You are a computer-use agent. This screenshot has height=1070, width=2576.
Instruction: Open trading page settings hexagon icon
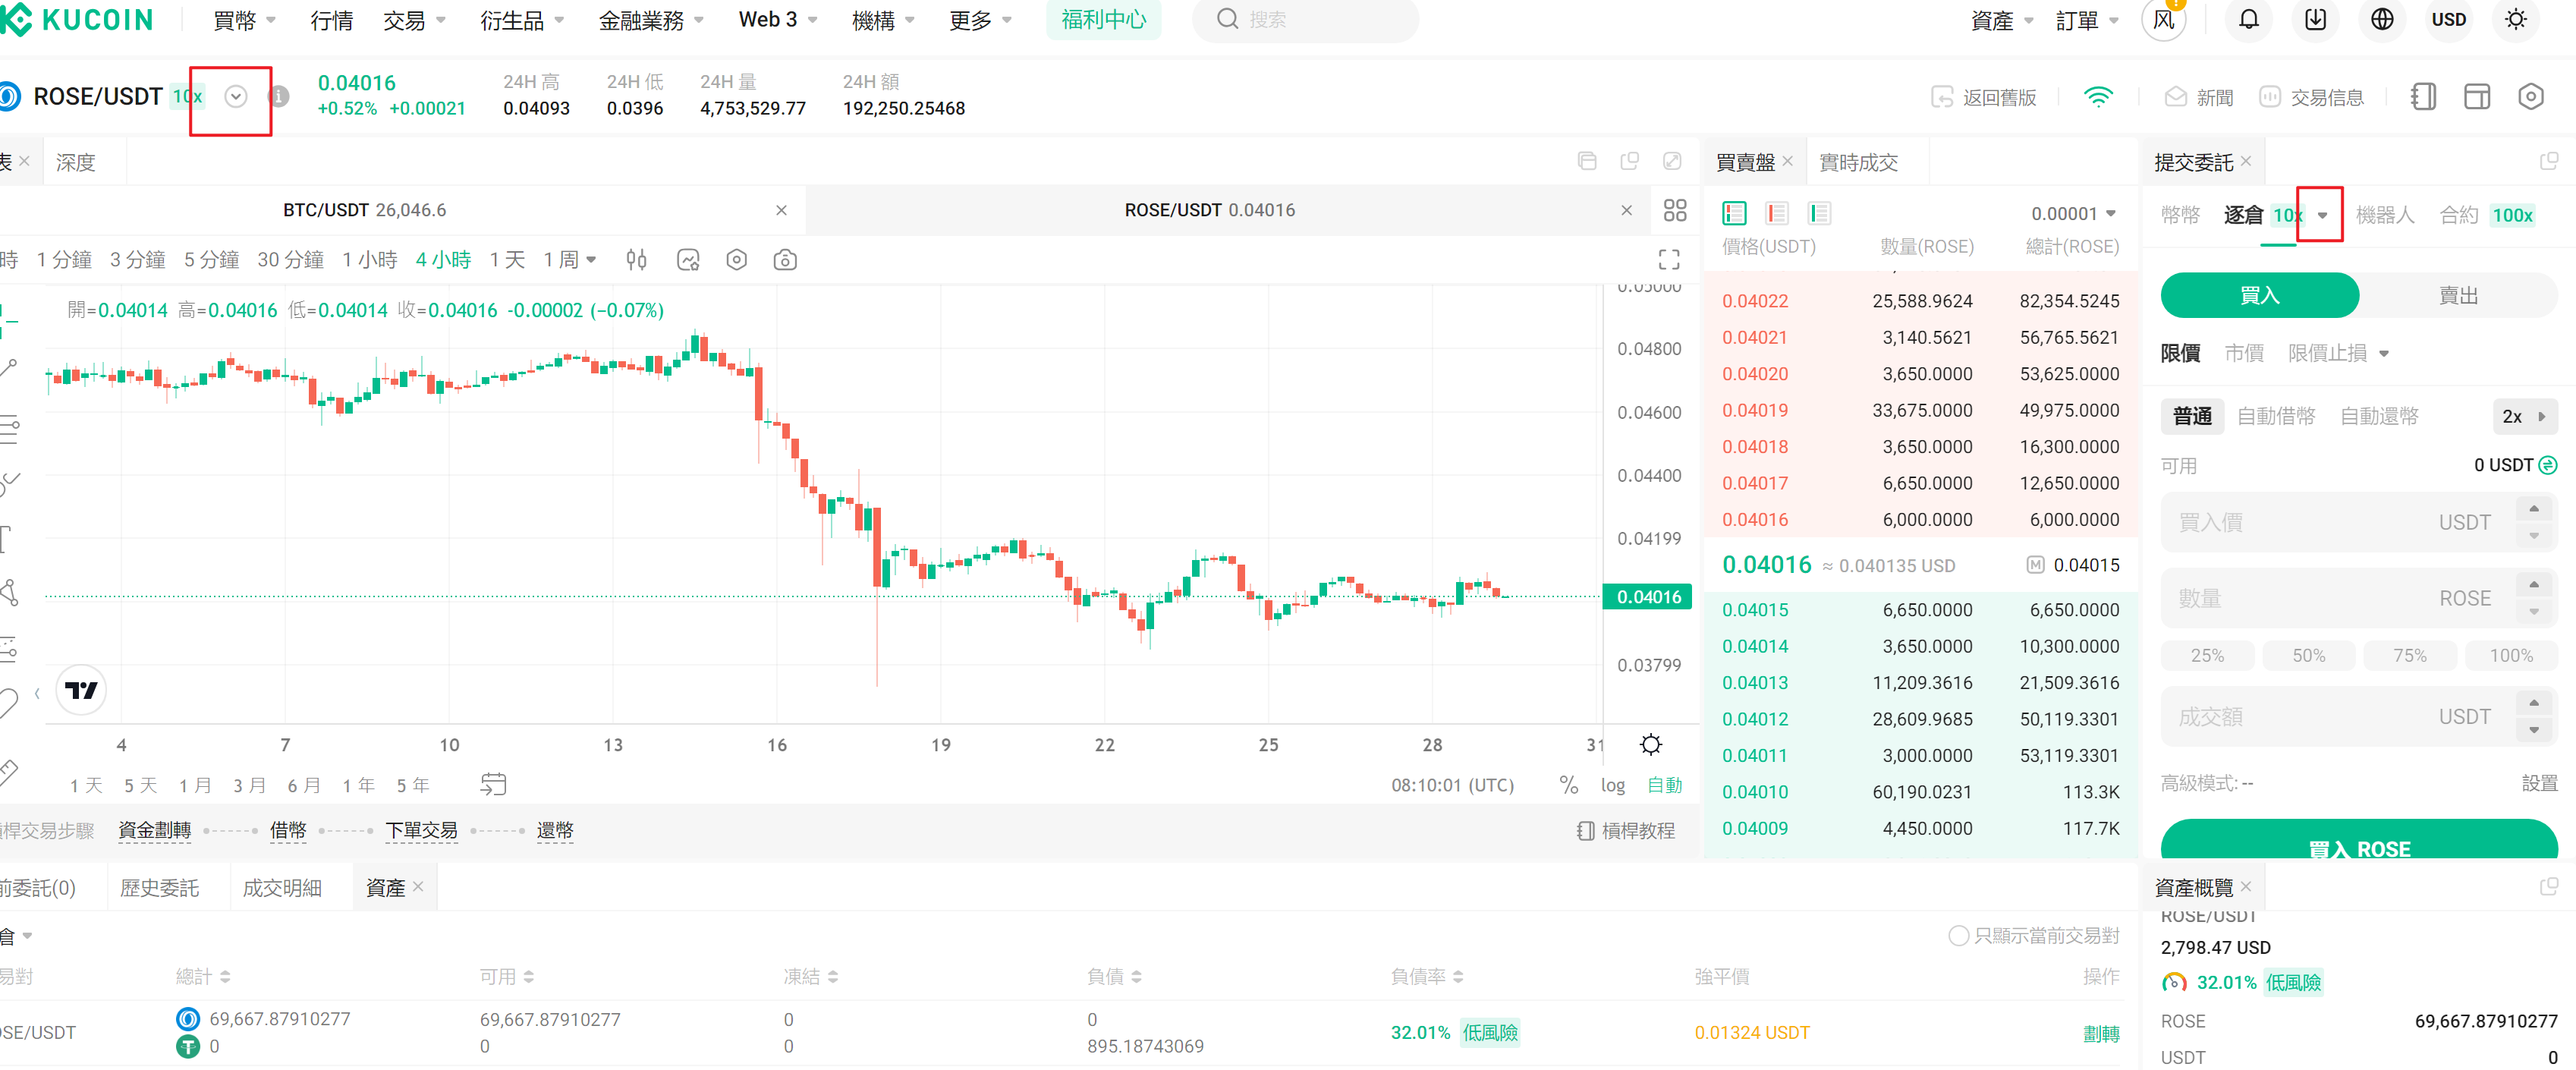2531,97
